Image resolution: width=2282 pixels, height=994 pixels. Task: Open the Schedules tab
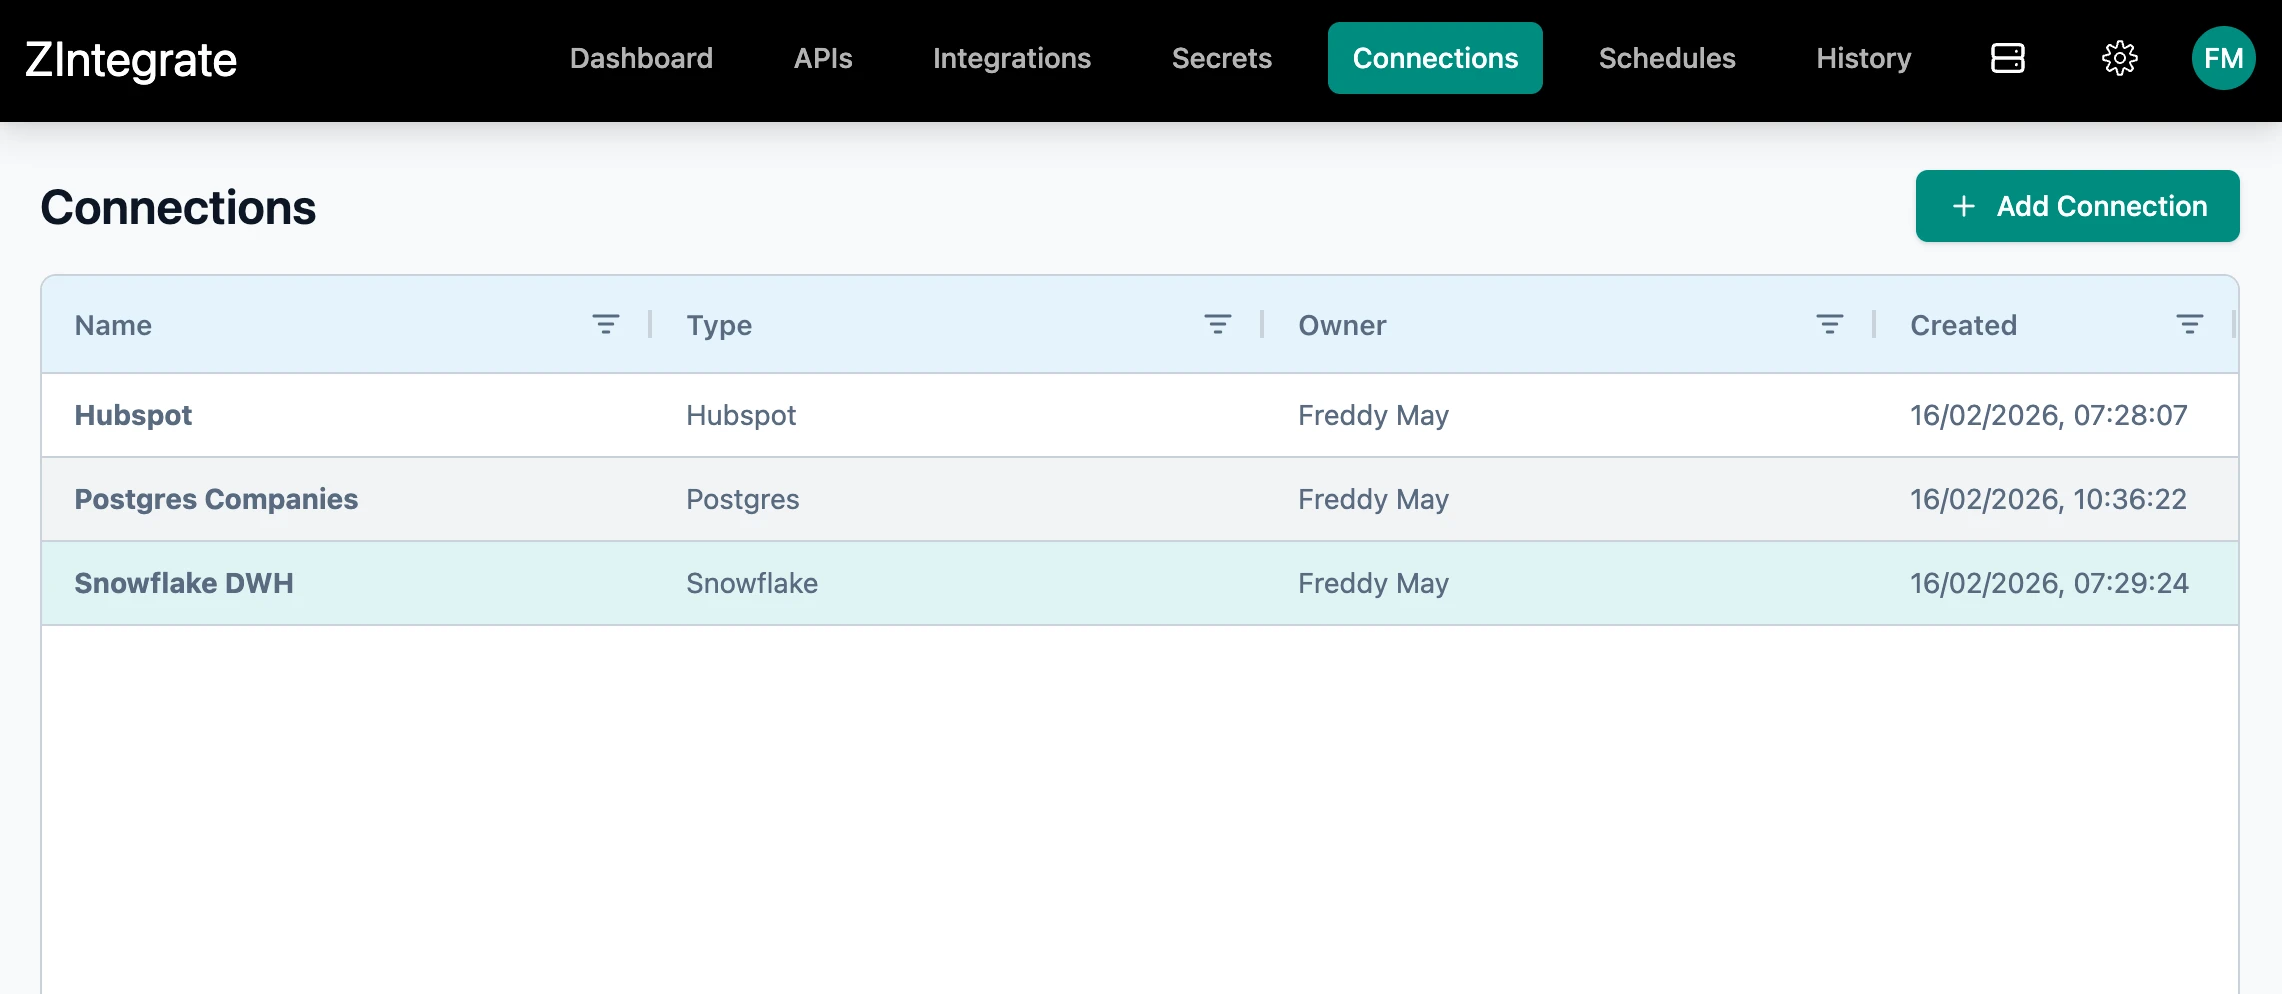pos(1667,58)
